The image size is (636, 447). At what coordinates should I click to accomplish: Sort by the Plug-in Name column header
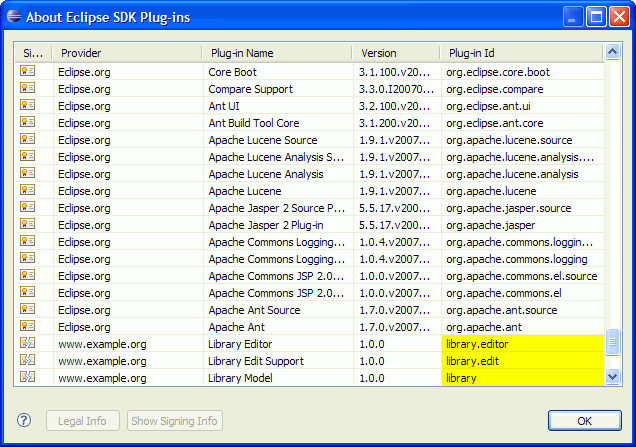276,53
